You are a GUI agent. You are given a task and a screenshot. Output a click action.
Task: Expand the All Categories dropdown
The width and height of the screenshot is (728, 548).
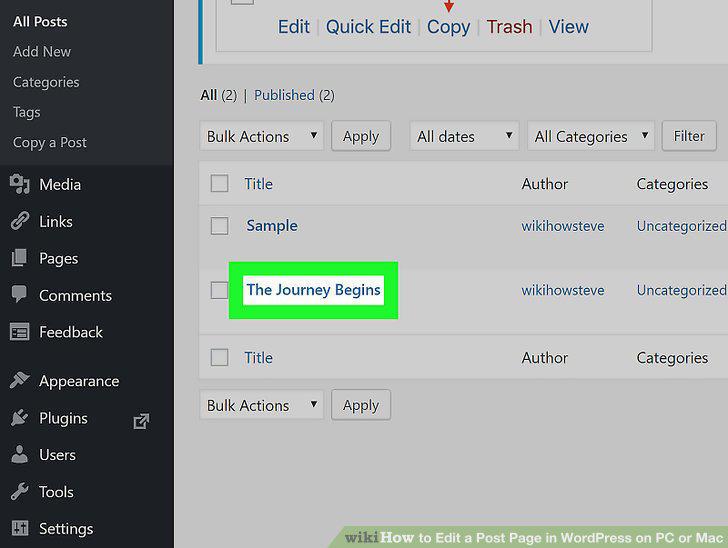pos(591,136)
